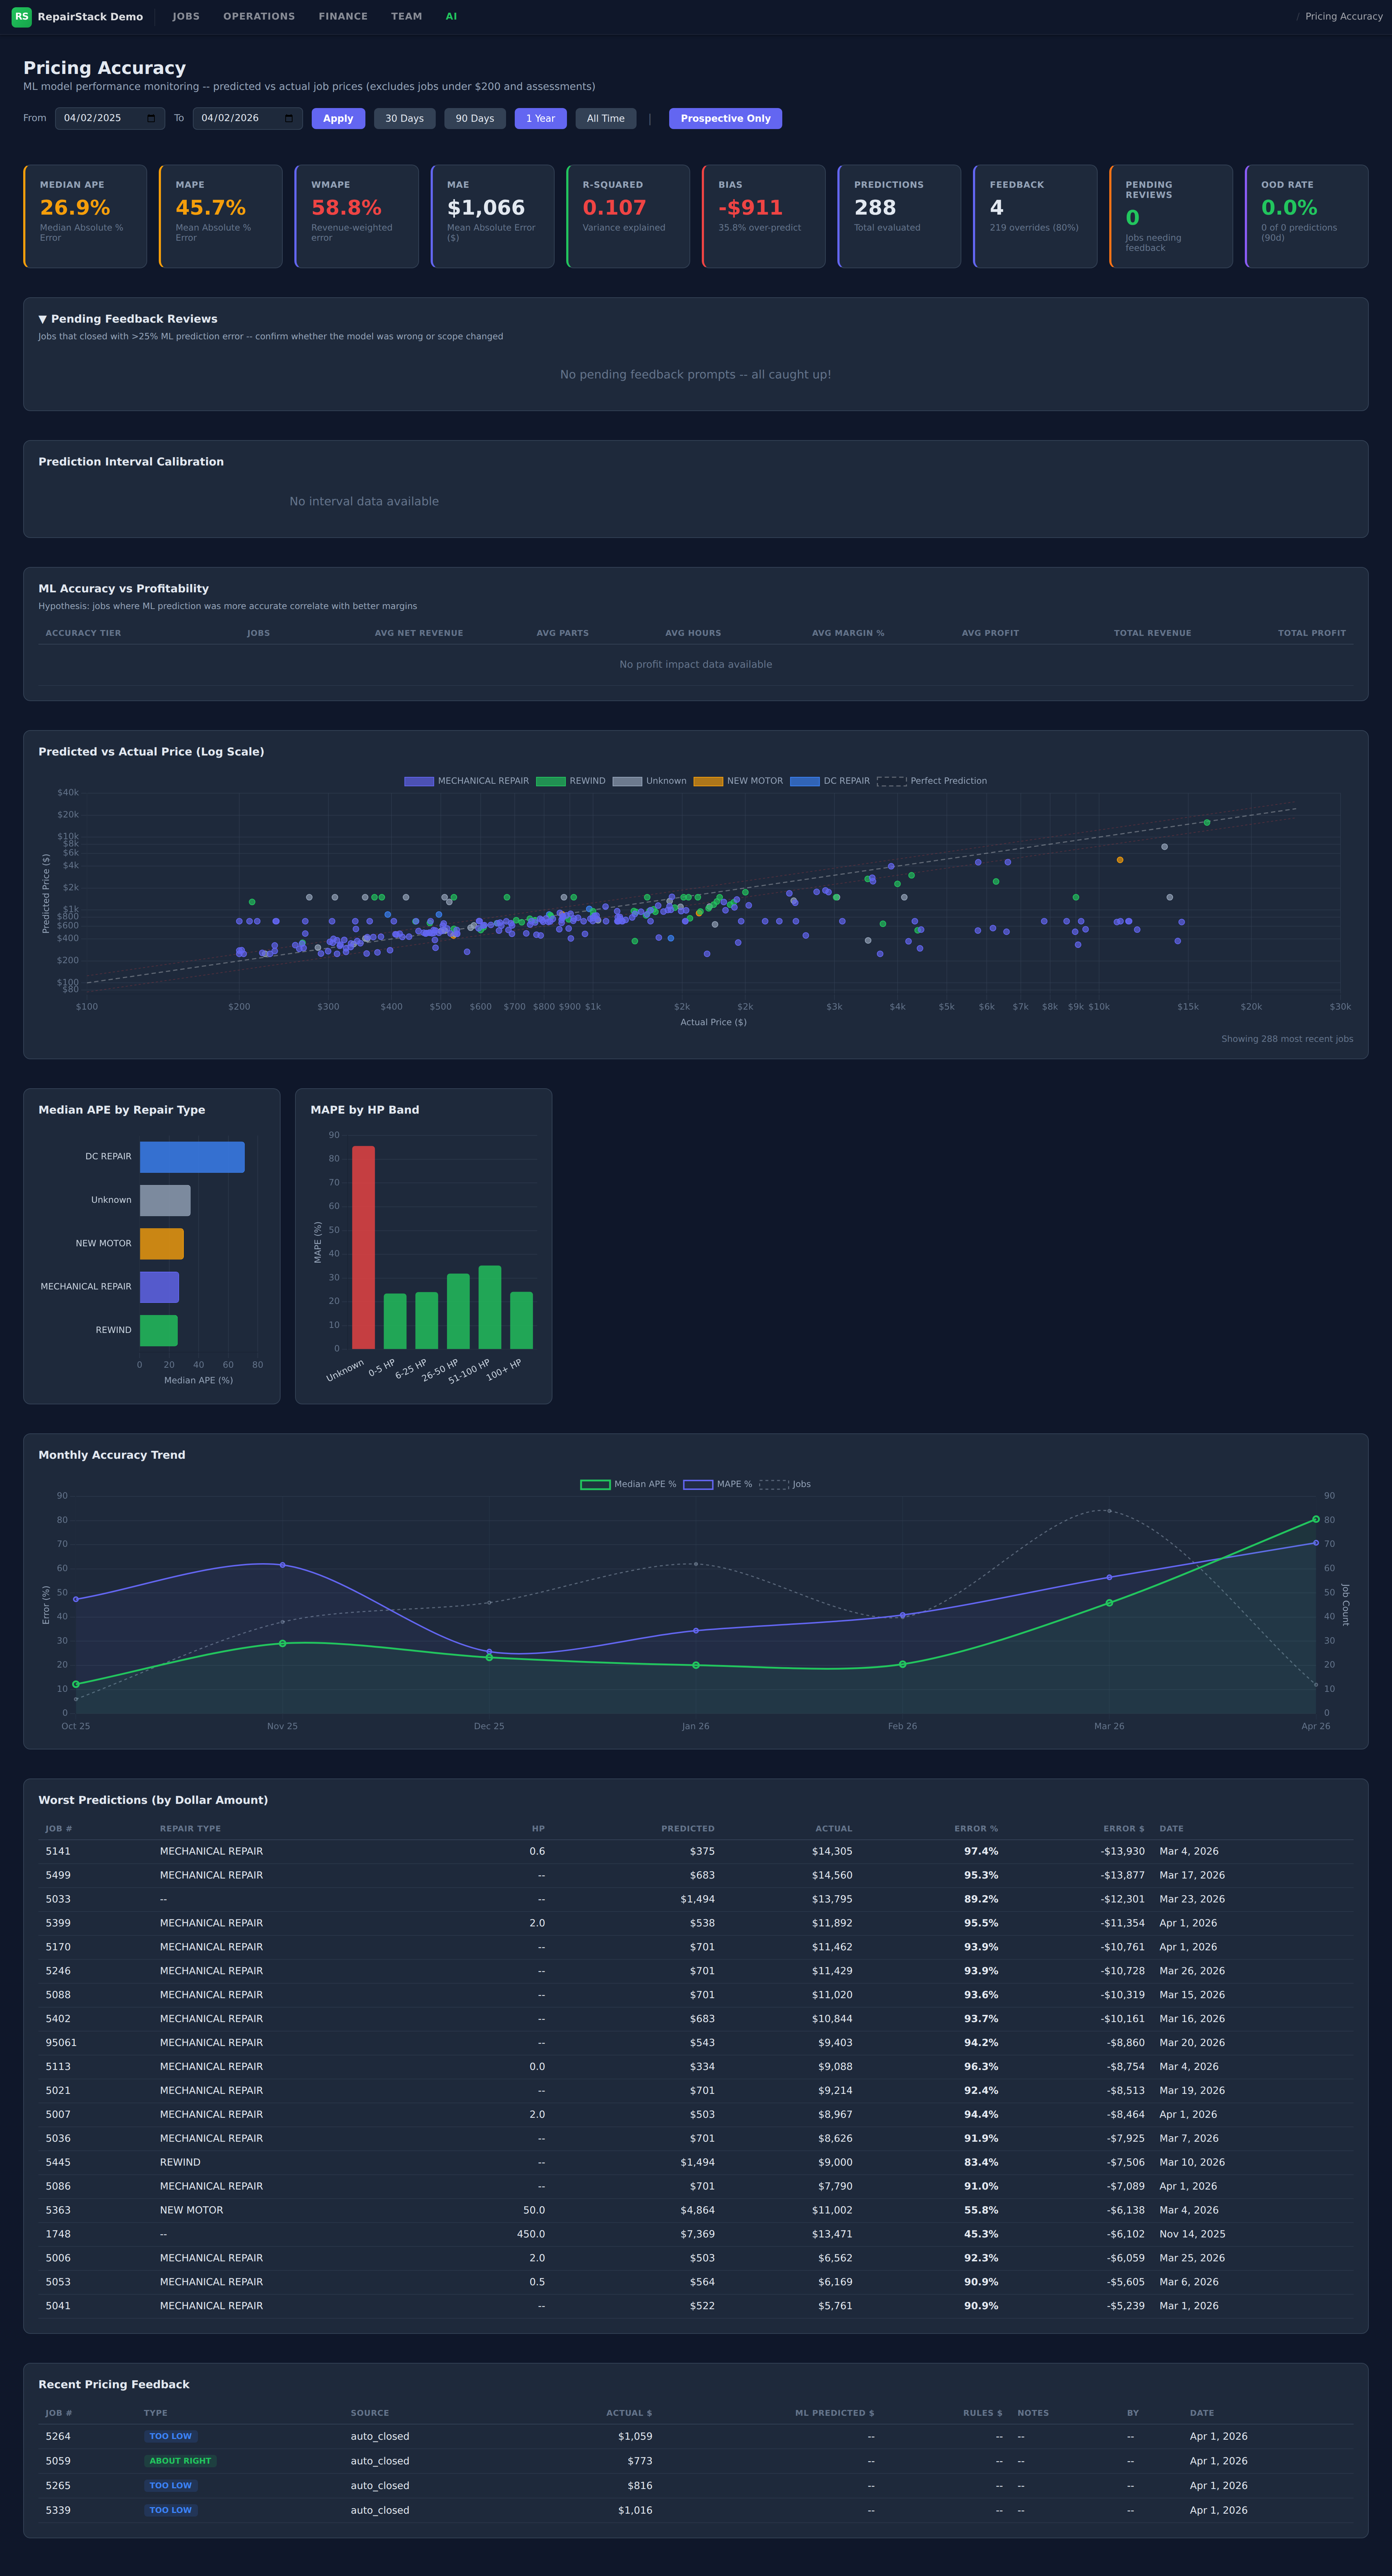
Task: Toggle Median APE % trend legend
Action: (595, 1485)
